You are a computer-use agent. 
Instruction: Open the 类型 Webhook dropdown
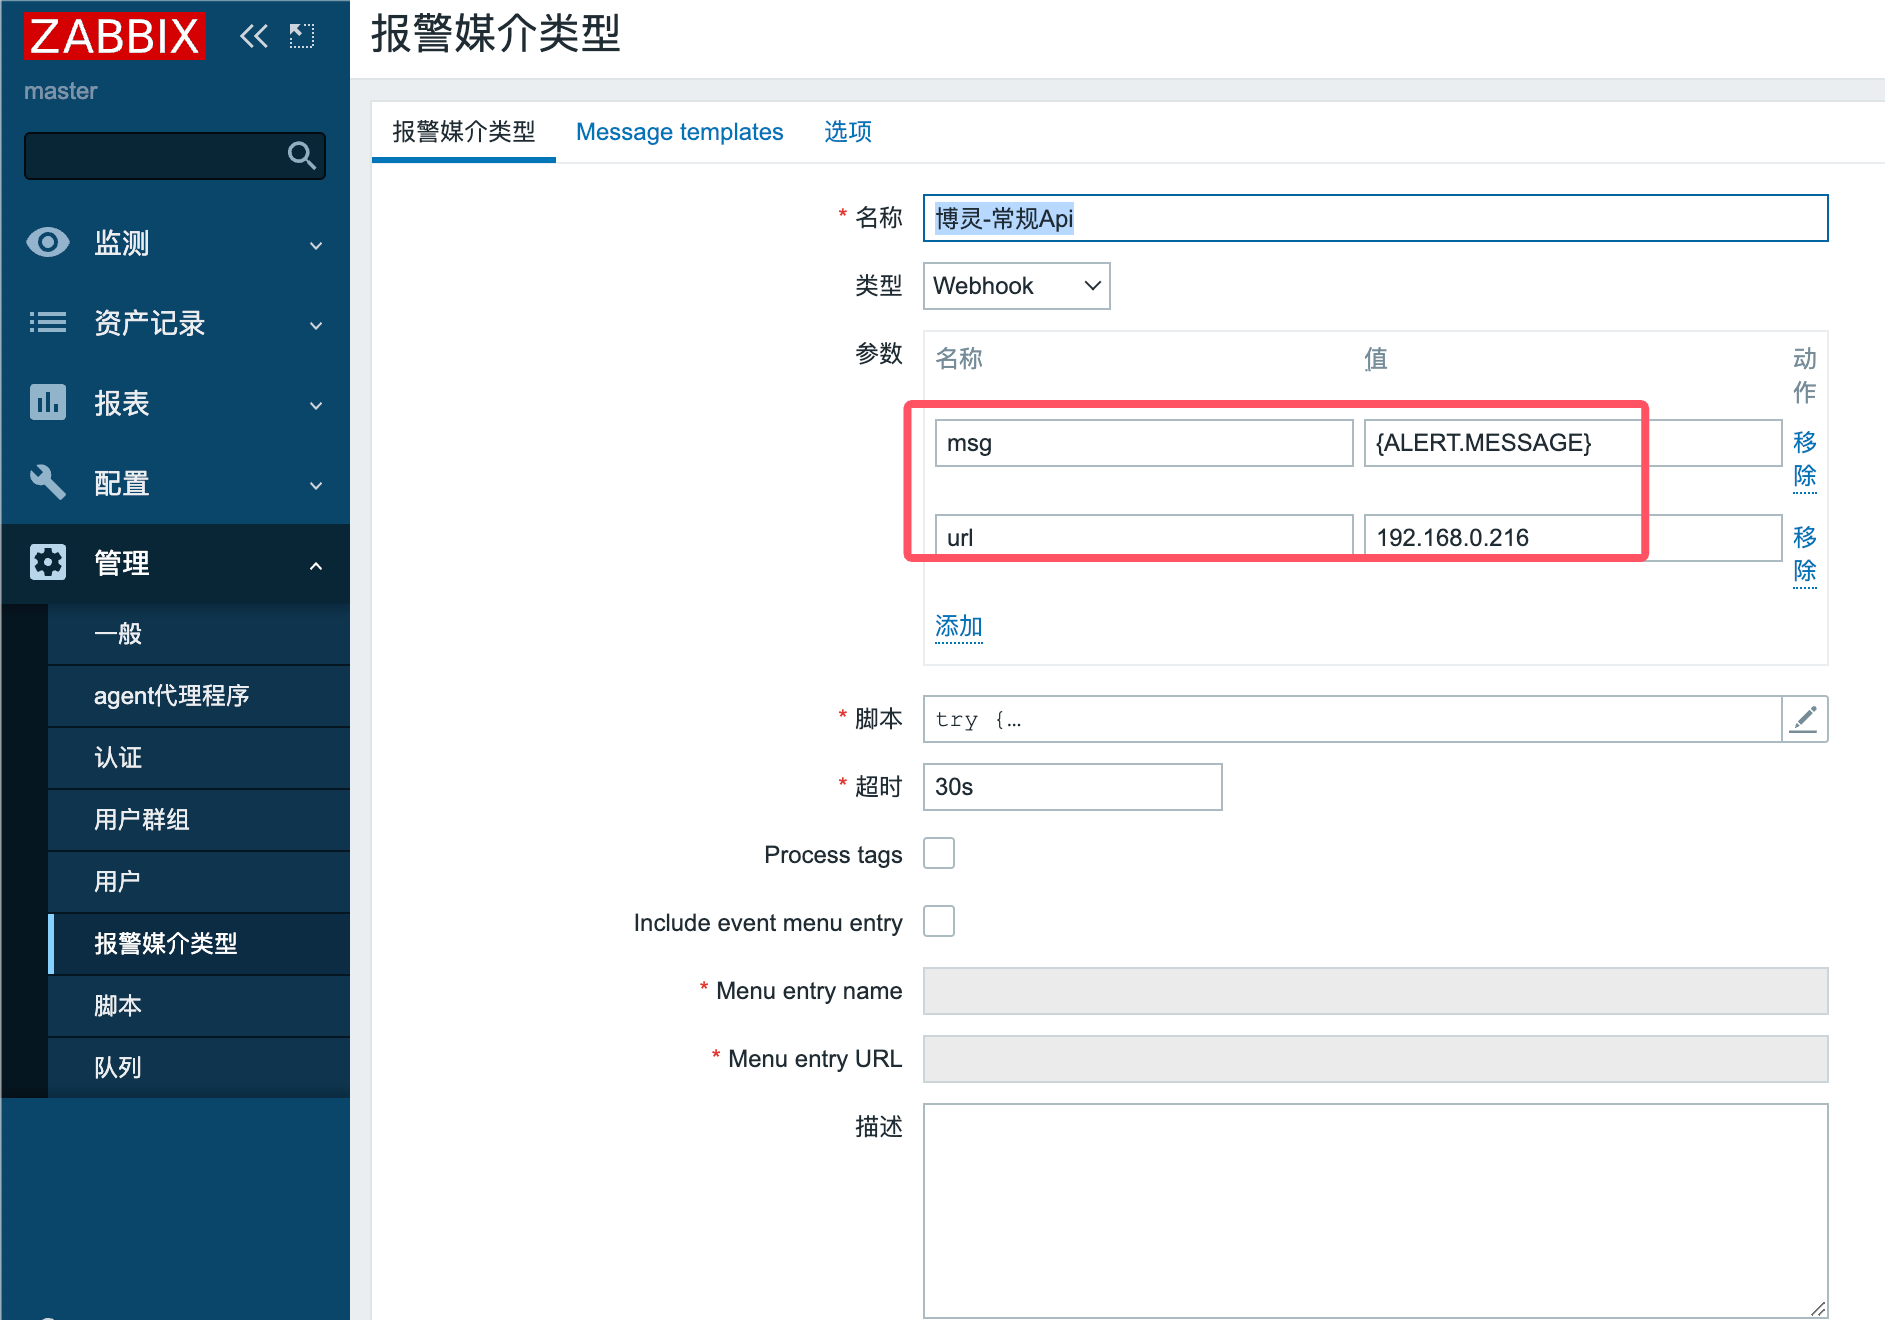click(x=1016, y=286)
